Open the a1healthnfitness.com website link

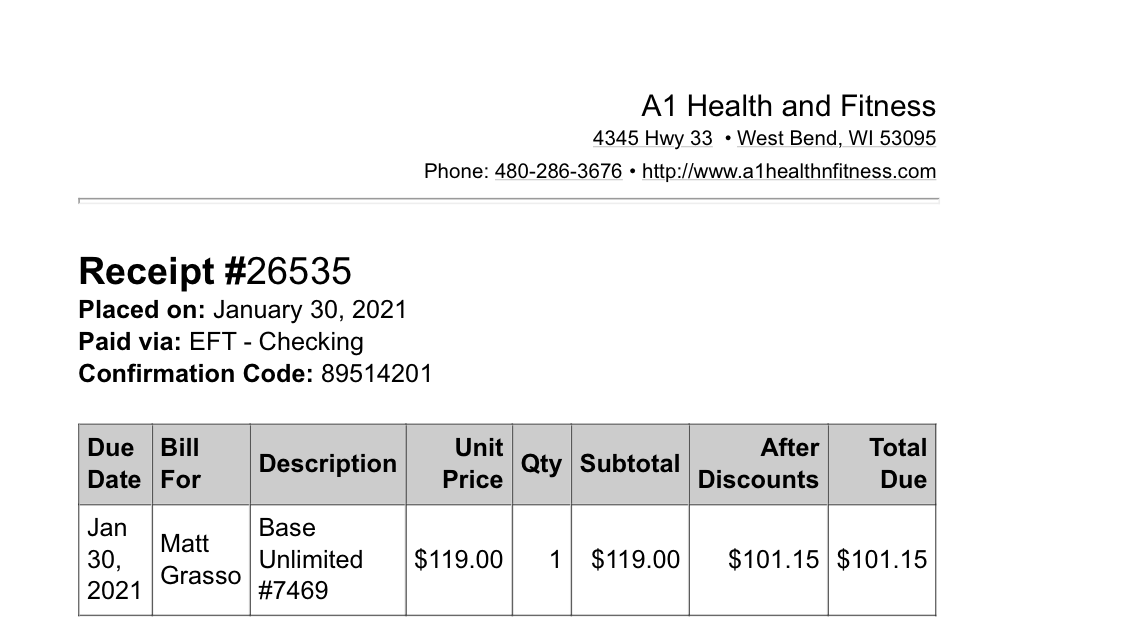tap(789, 171)
